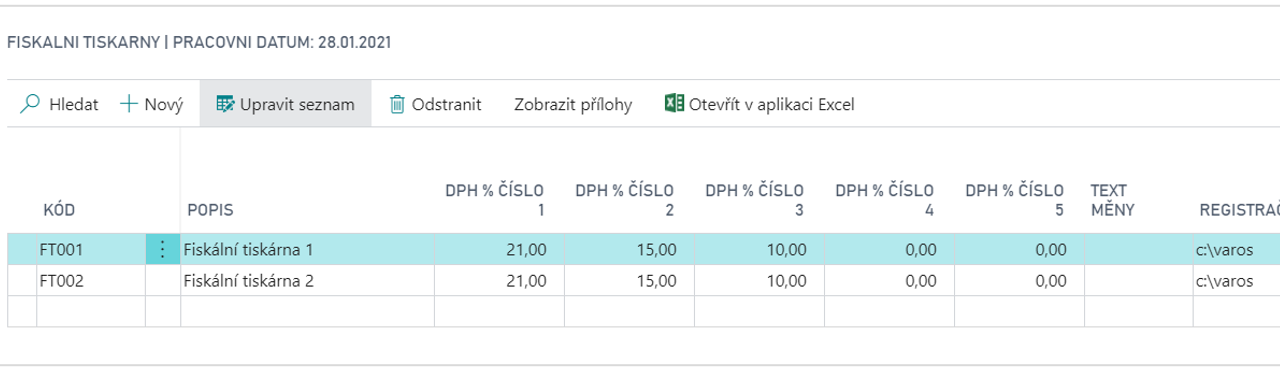Open Zobrazit přílohy
Viewport: 1280px width, 388px height.
pos(573,104)
